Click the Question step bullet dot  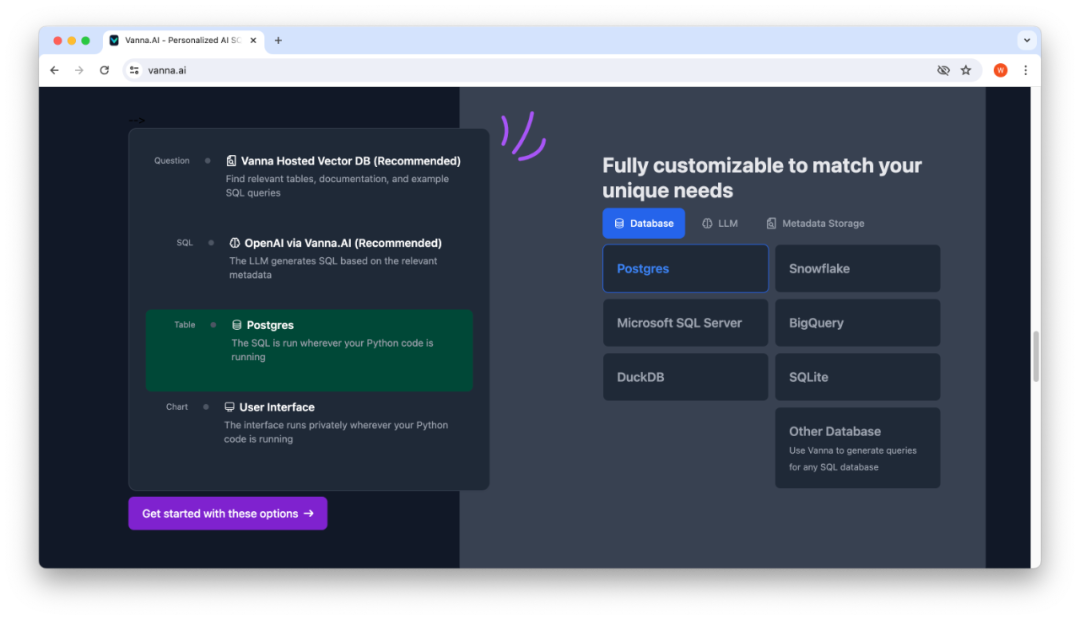tap(207, 161)
